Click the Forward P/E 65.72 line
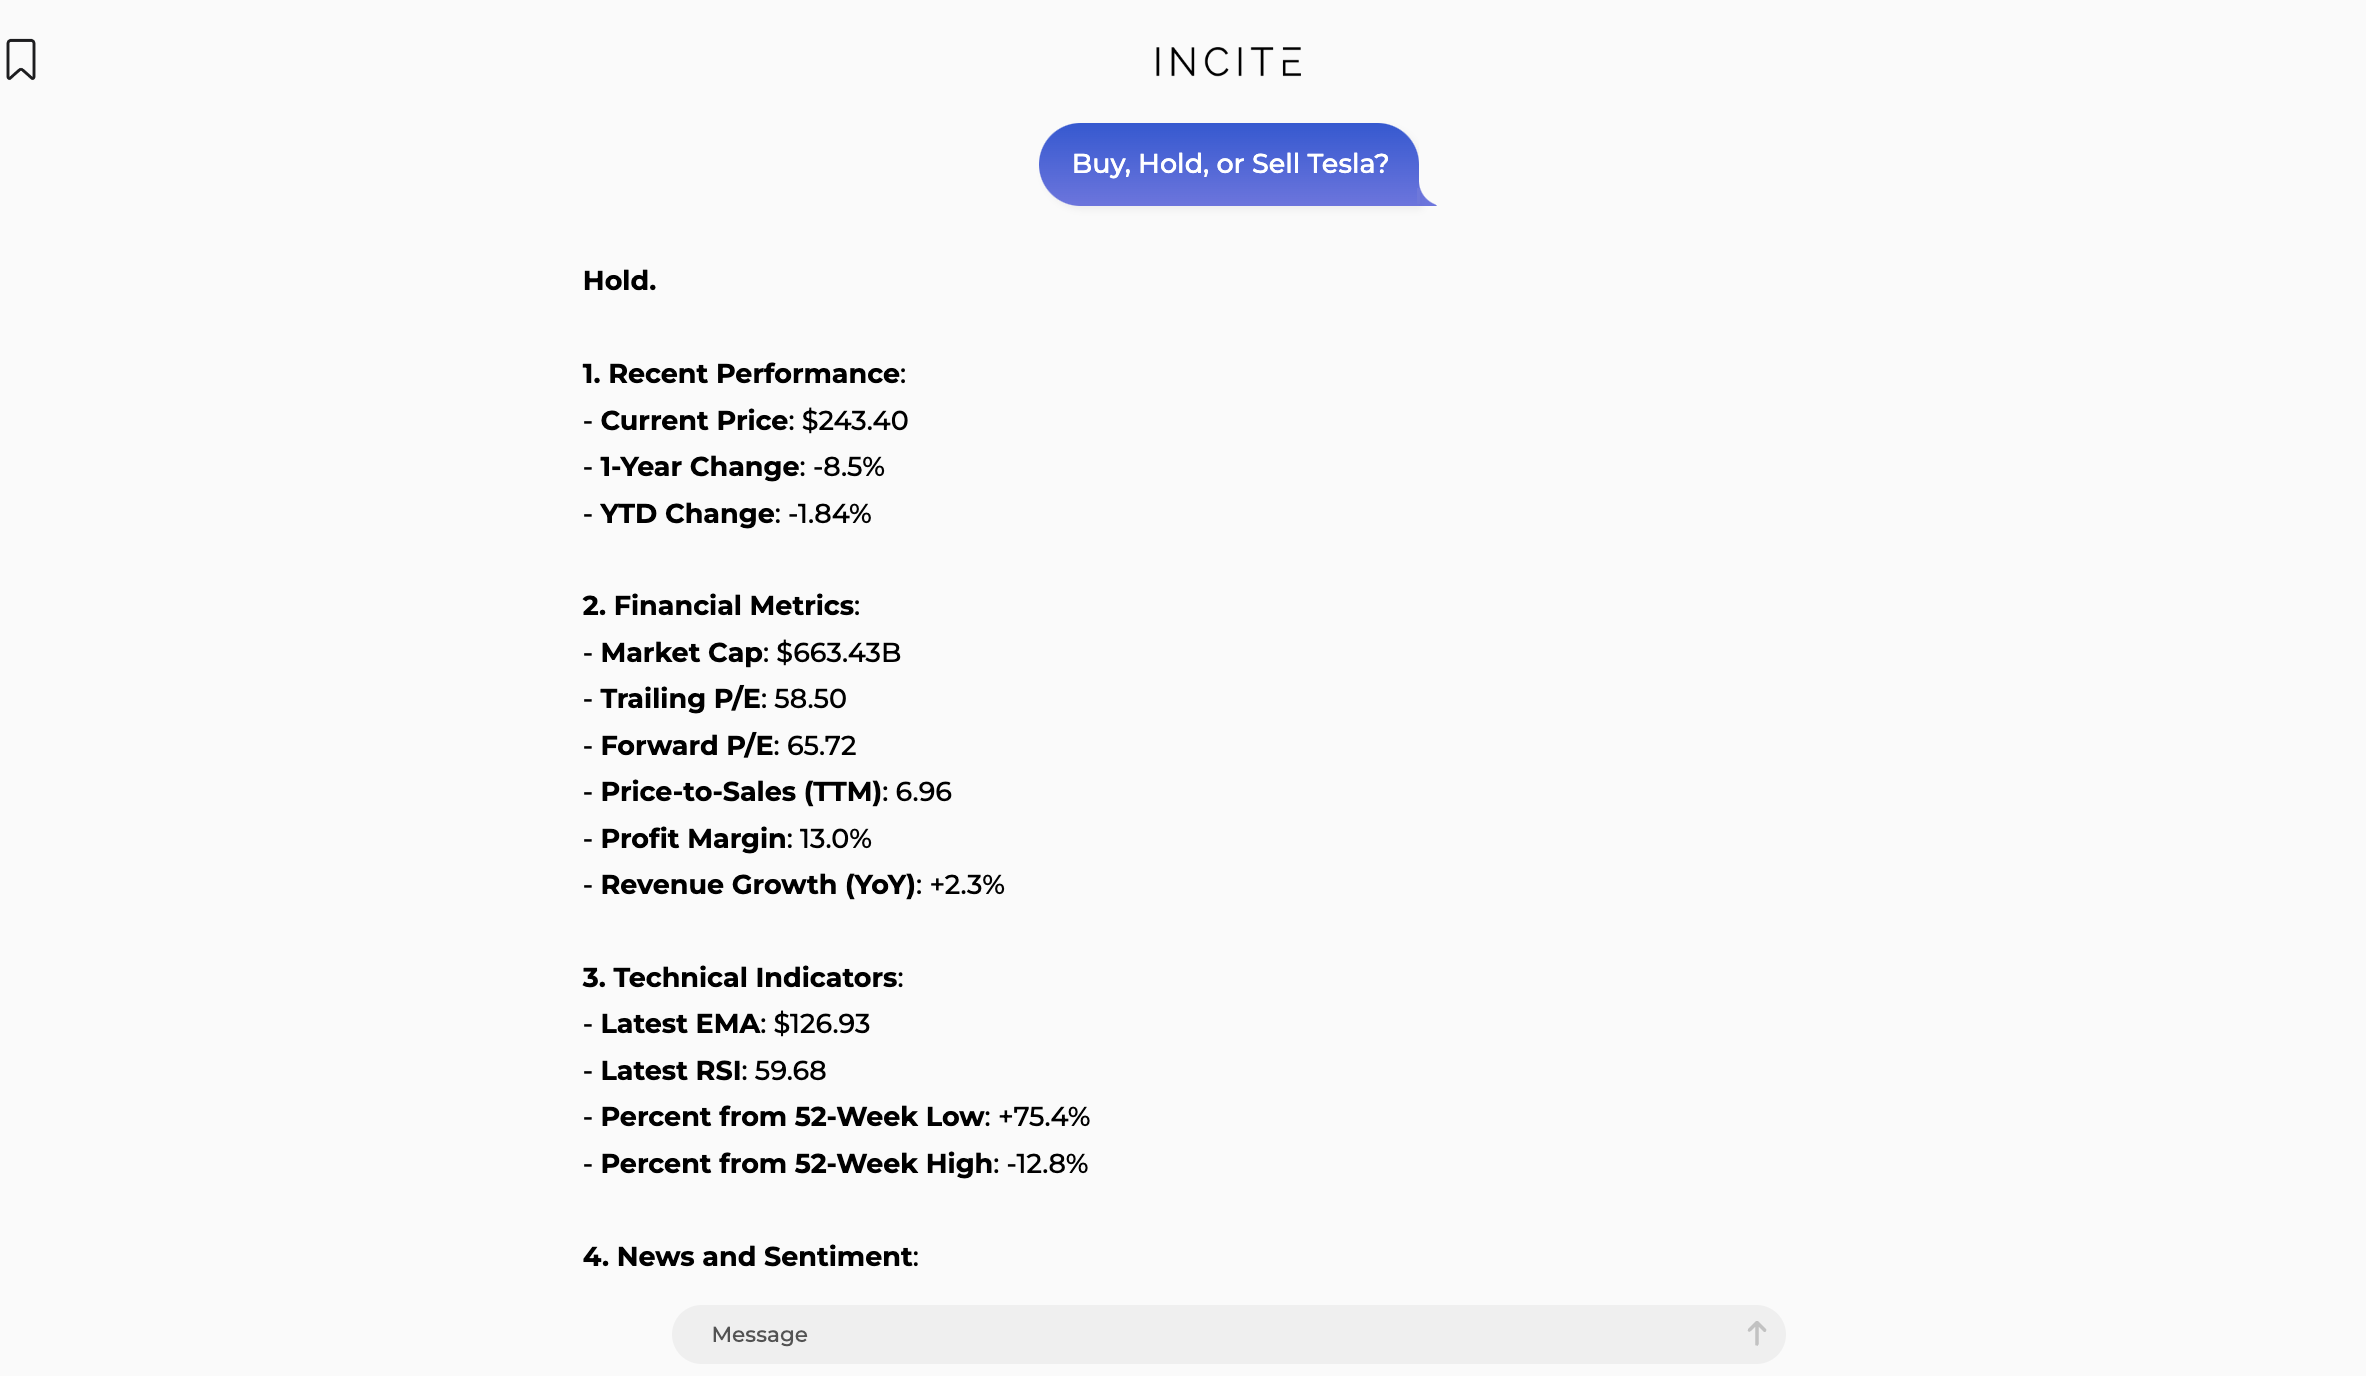Viewport: 2366px width, 1376px height. click(720, 746)
